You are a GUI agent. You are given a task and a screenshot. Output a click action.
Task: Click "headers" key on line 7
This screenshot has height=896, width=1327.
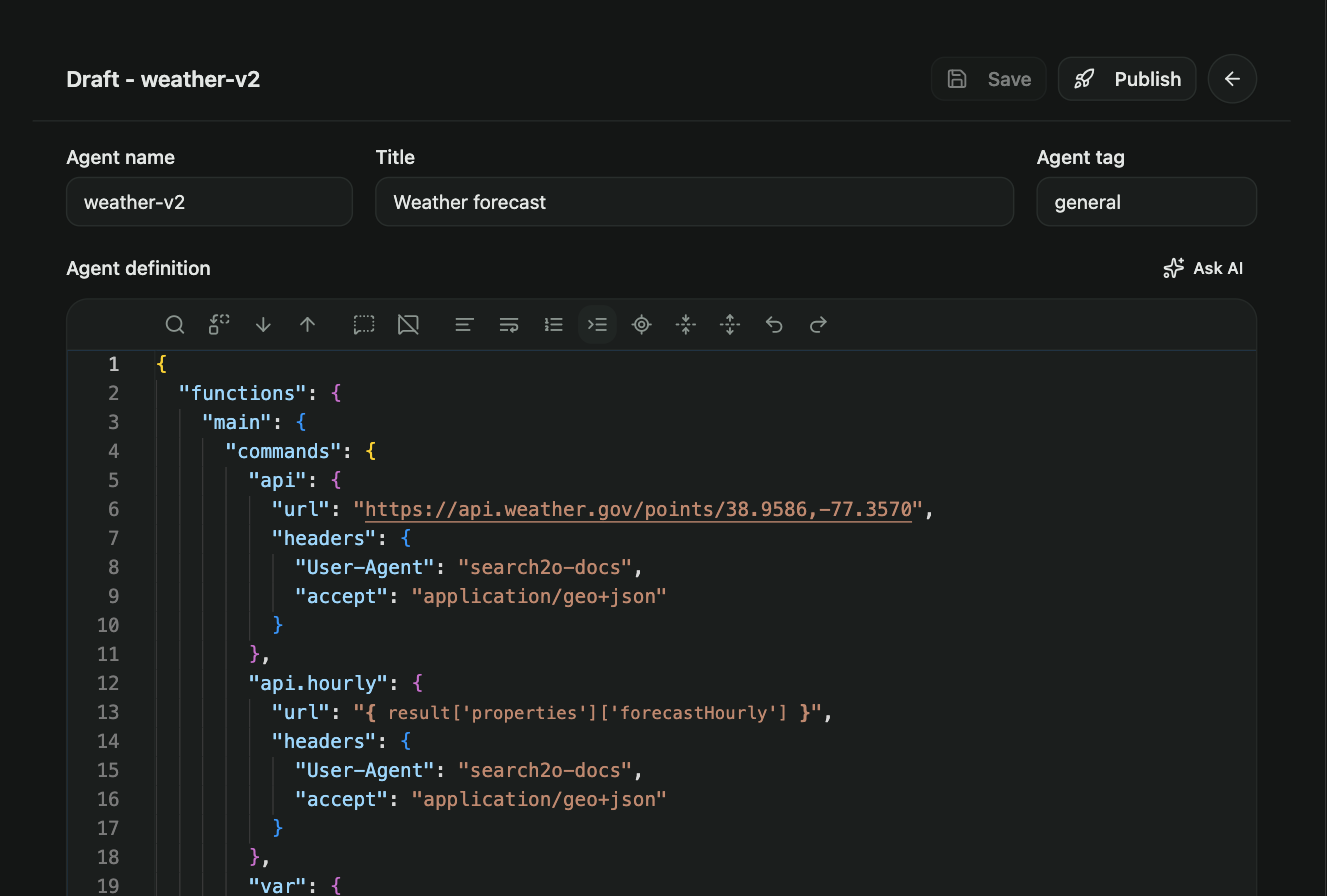(x=324, y=538)
